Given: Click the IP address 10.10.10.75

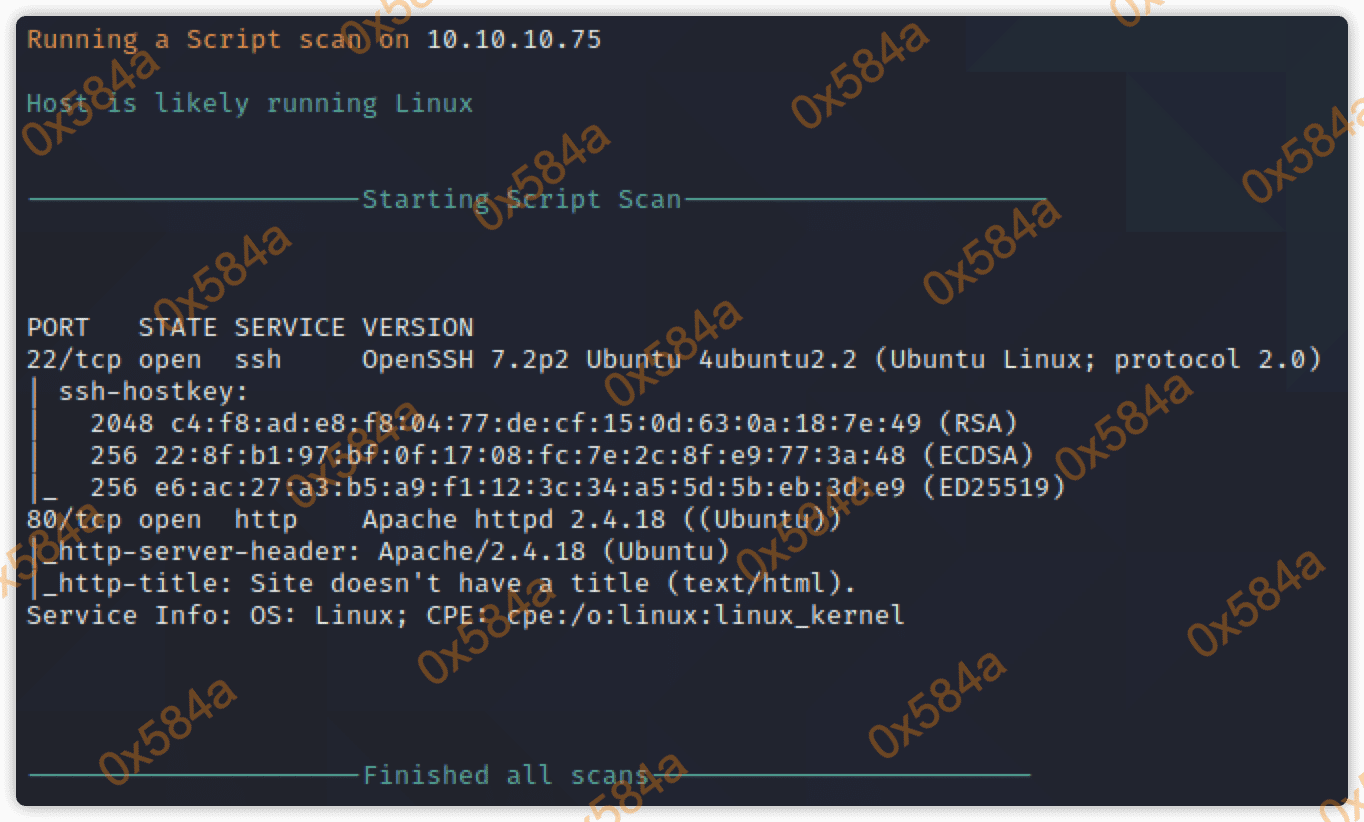Looking at the screenshot, I should tap(514, 40).
